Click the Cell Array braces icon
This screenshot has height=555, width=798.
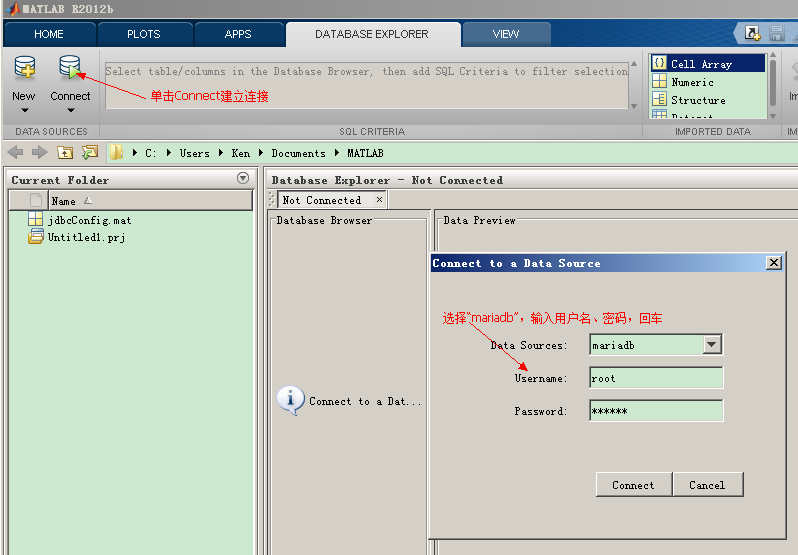pos(659,63)
